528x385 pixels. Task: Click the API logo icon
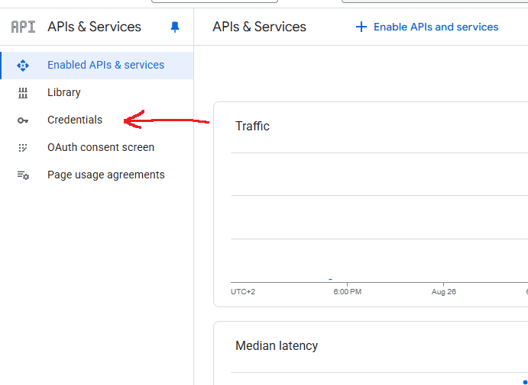tap(23, 27)
